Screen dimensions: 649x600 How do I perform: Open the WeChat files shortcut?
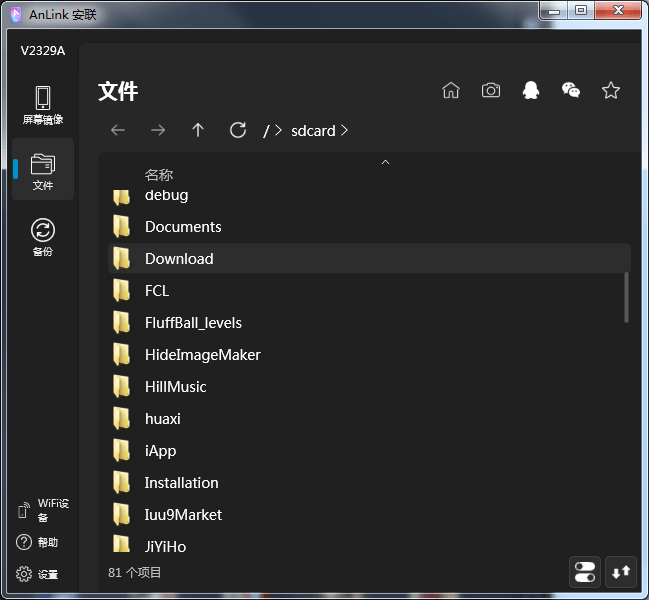[571, 91]
